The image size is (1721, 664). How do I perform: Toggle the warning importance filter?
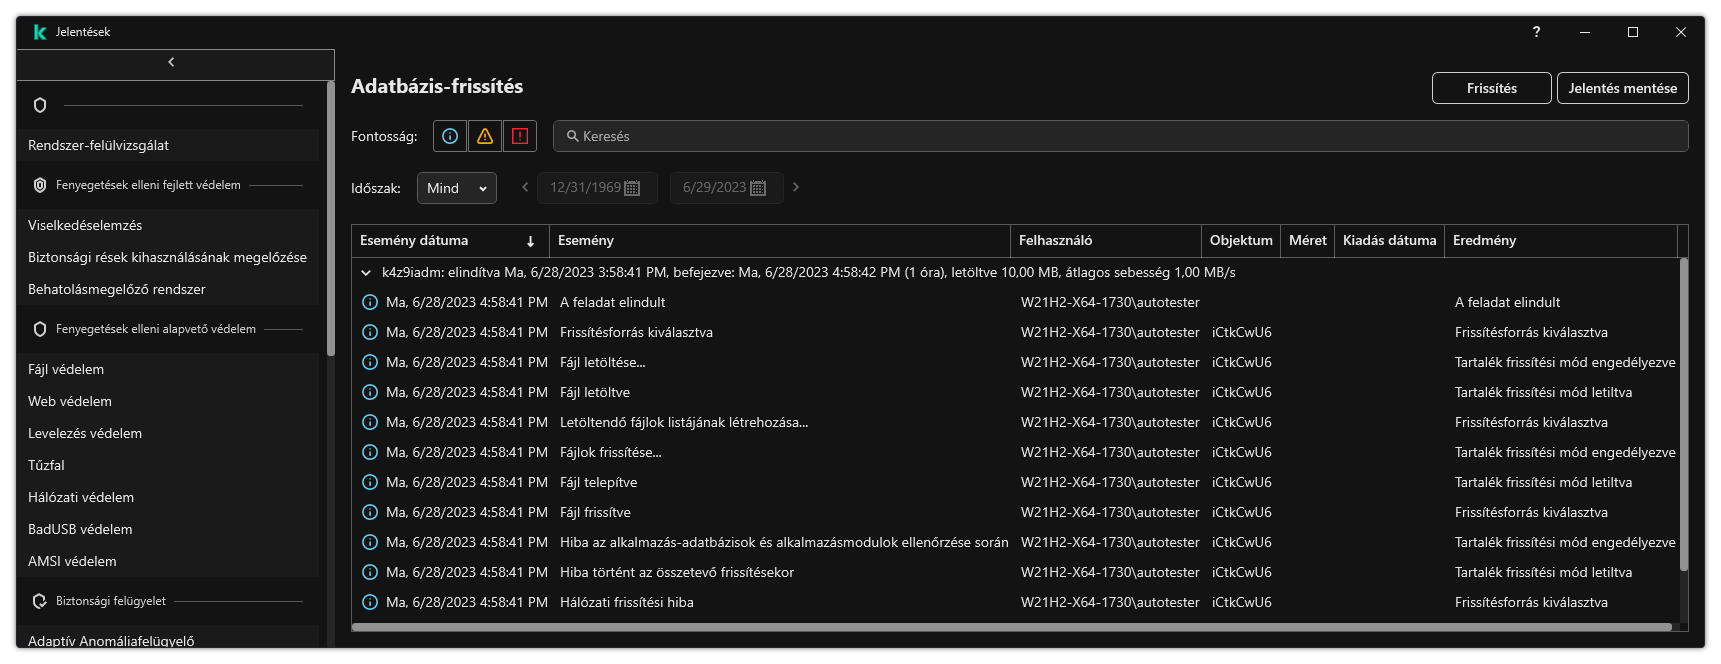coord(485,136)
